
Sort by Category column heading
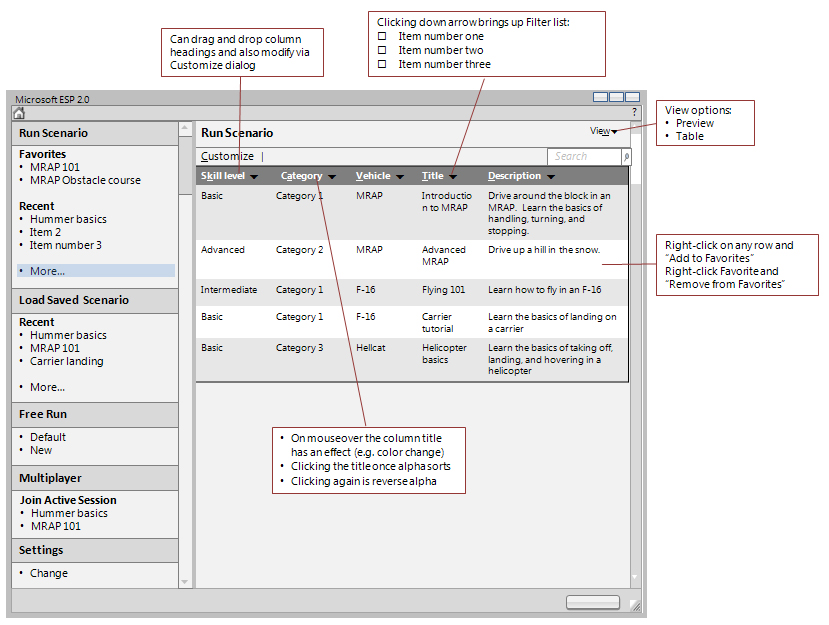coord(301,176)
